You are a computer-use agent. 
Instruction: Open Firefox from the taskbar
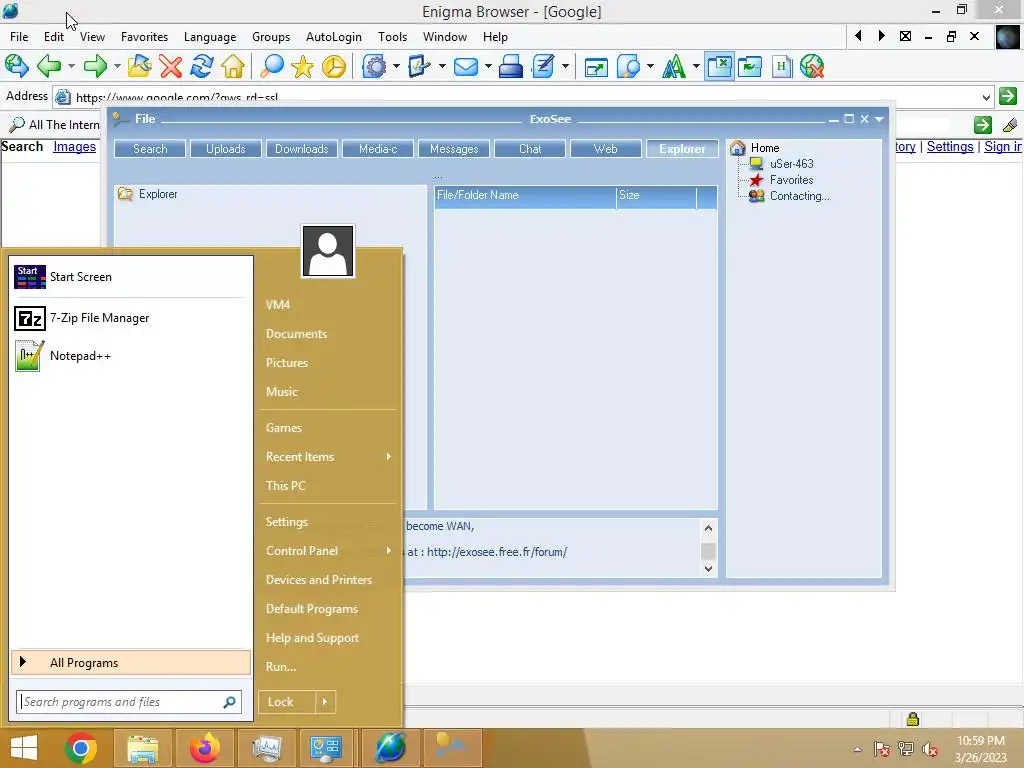pos(204,748)
